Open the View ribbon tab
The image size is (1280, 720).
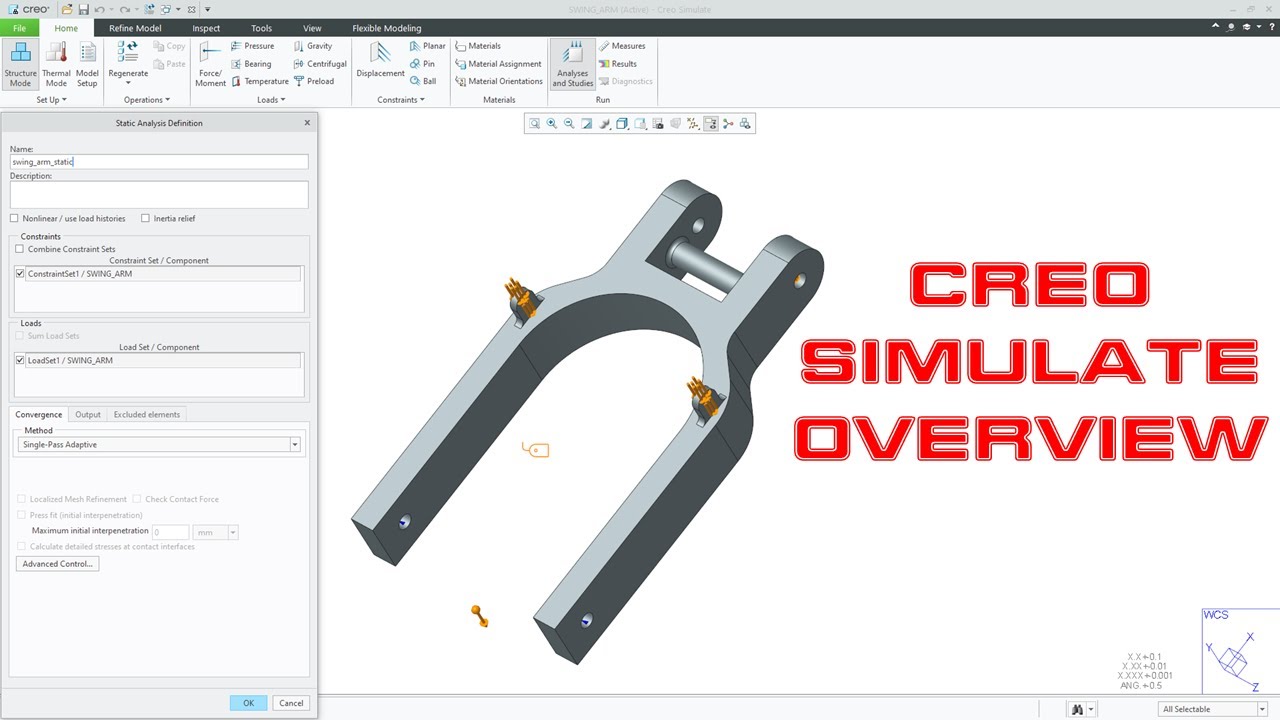312,28
